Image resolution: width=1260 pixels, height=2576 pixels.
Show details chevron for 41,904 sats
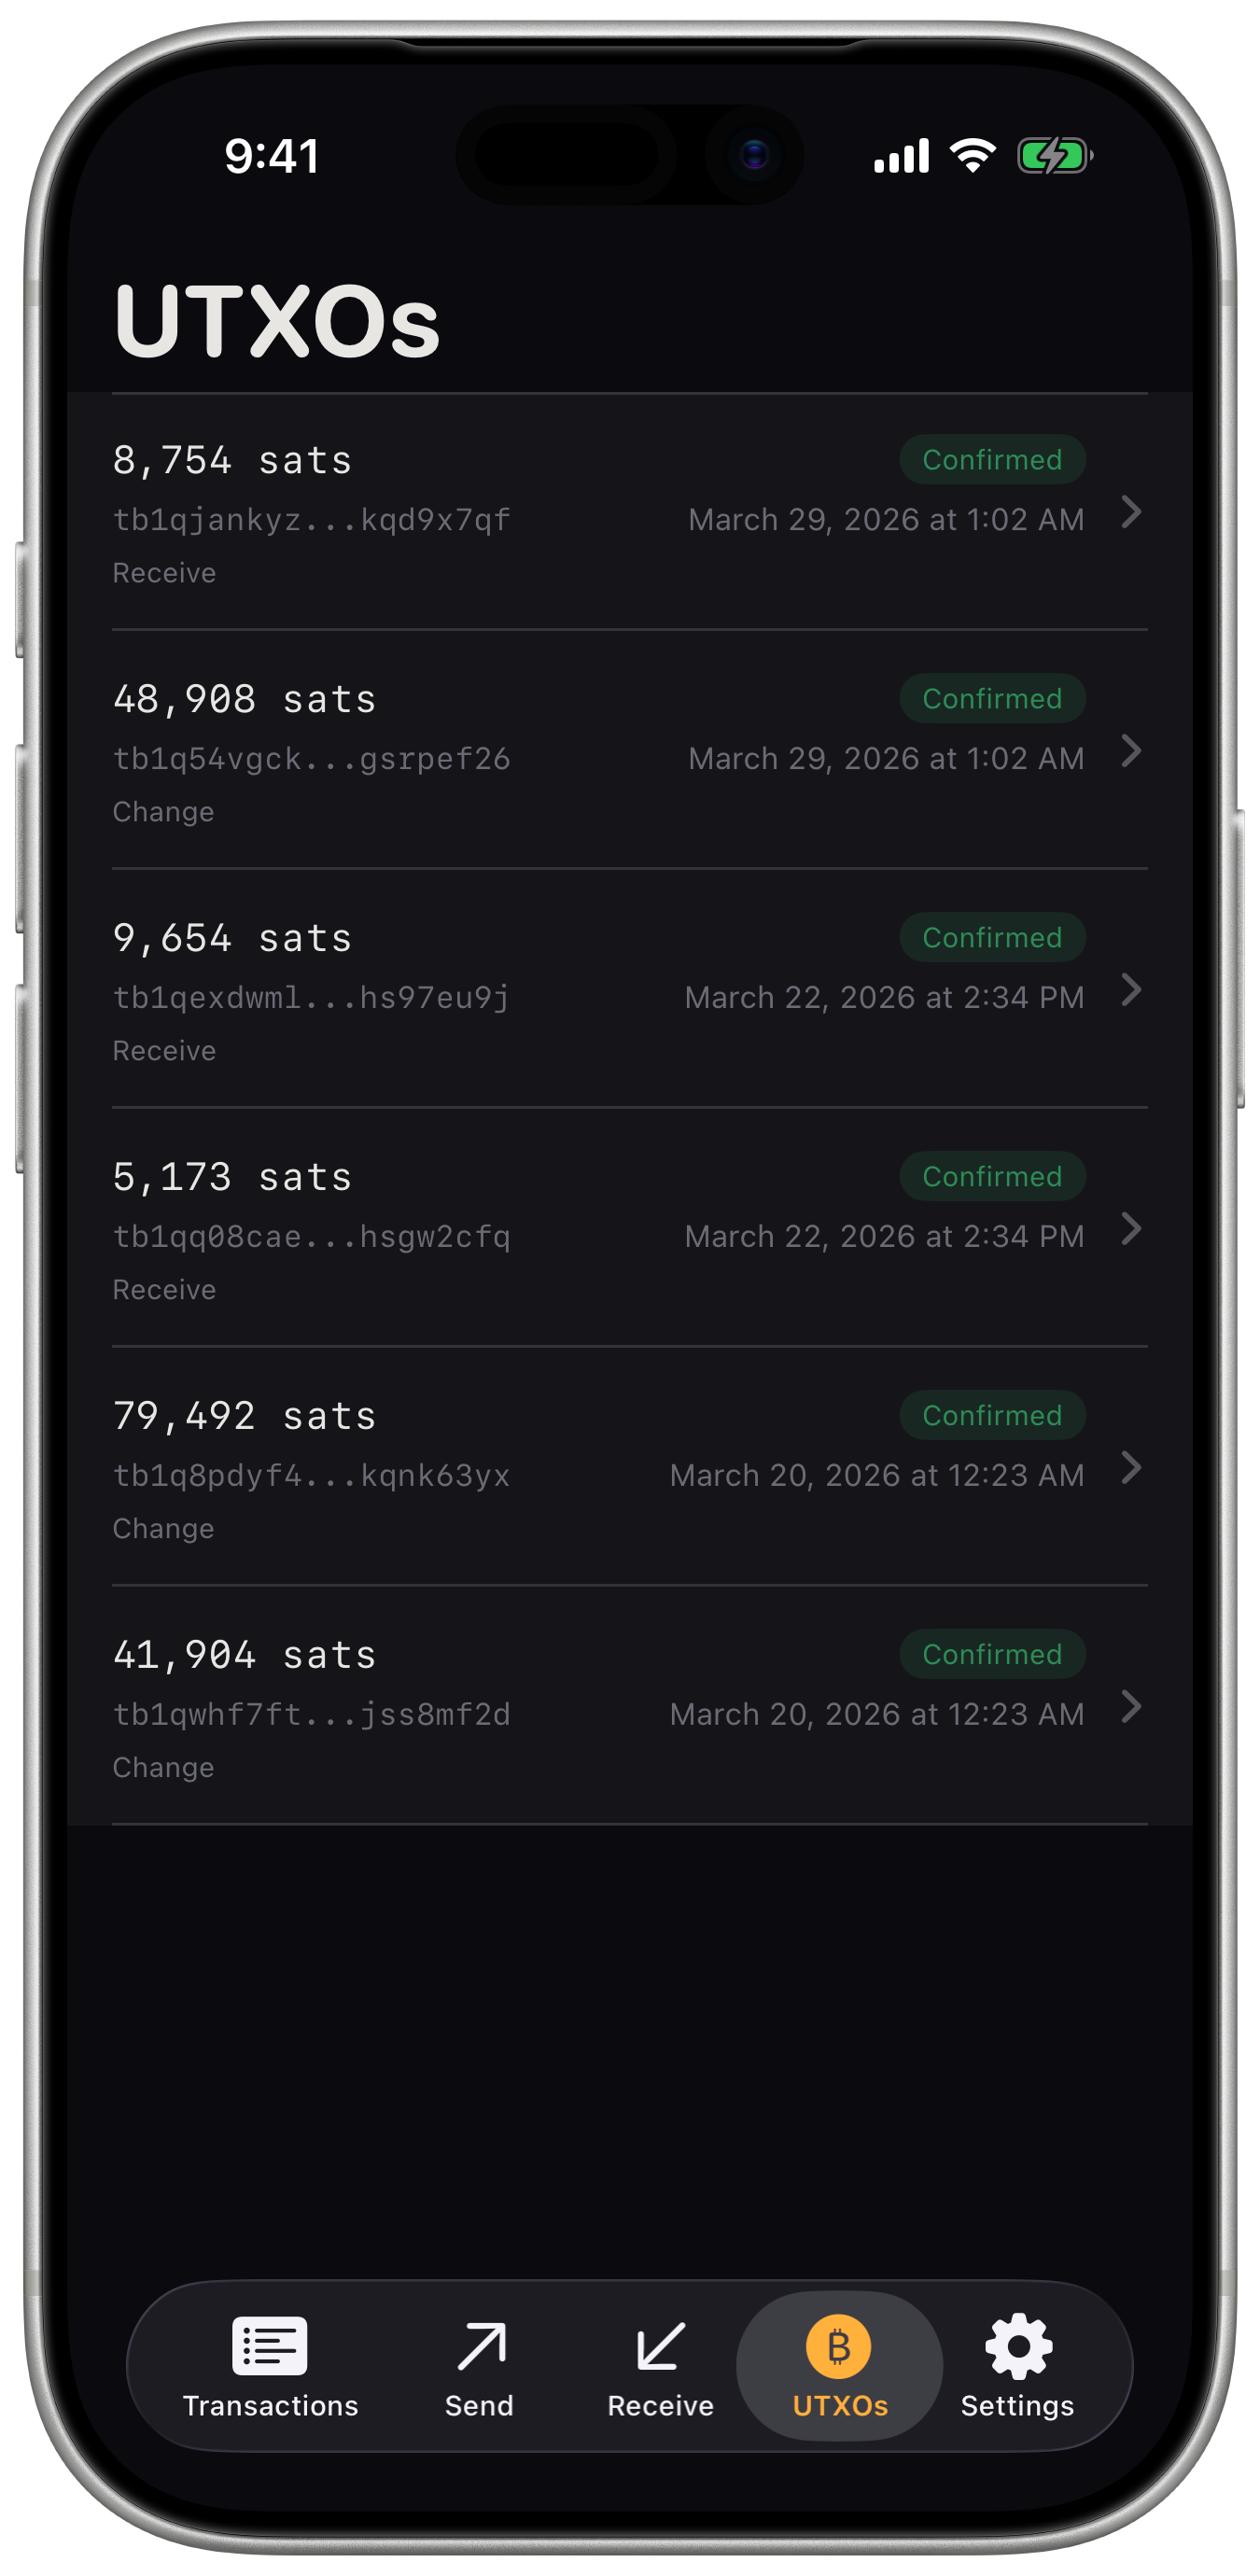(x=1131, y=1707)
